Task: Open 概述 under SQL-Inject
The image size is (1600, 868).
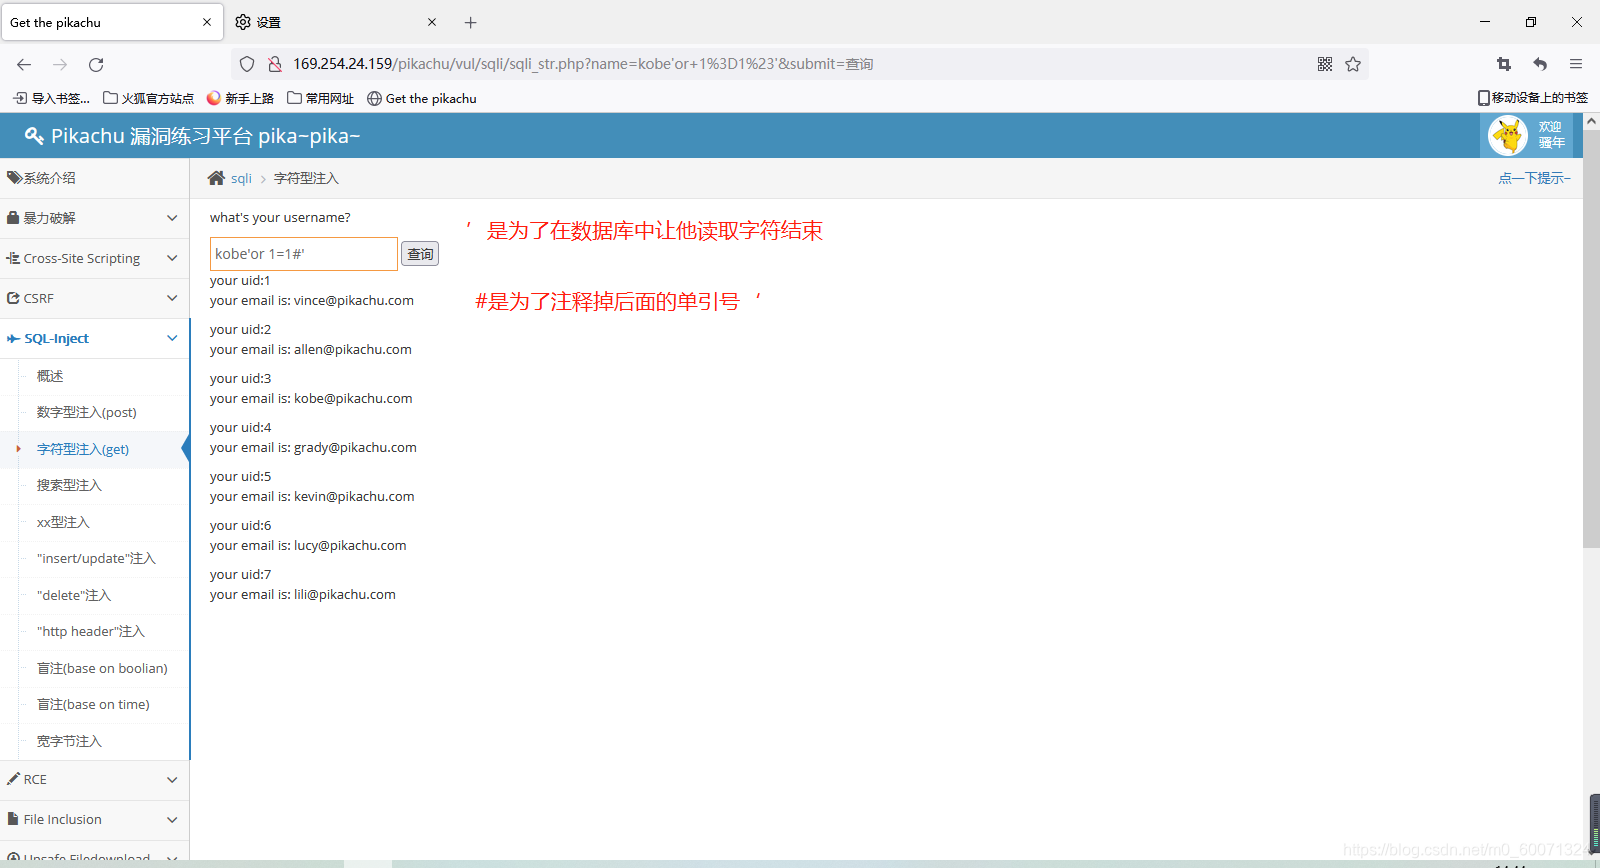Action: (x=50, y=376)
